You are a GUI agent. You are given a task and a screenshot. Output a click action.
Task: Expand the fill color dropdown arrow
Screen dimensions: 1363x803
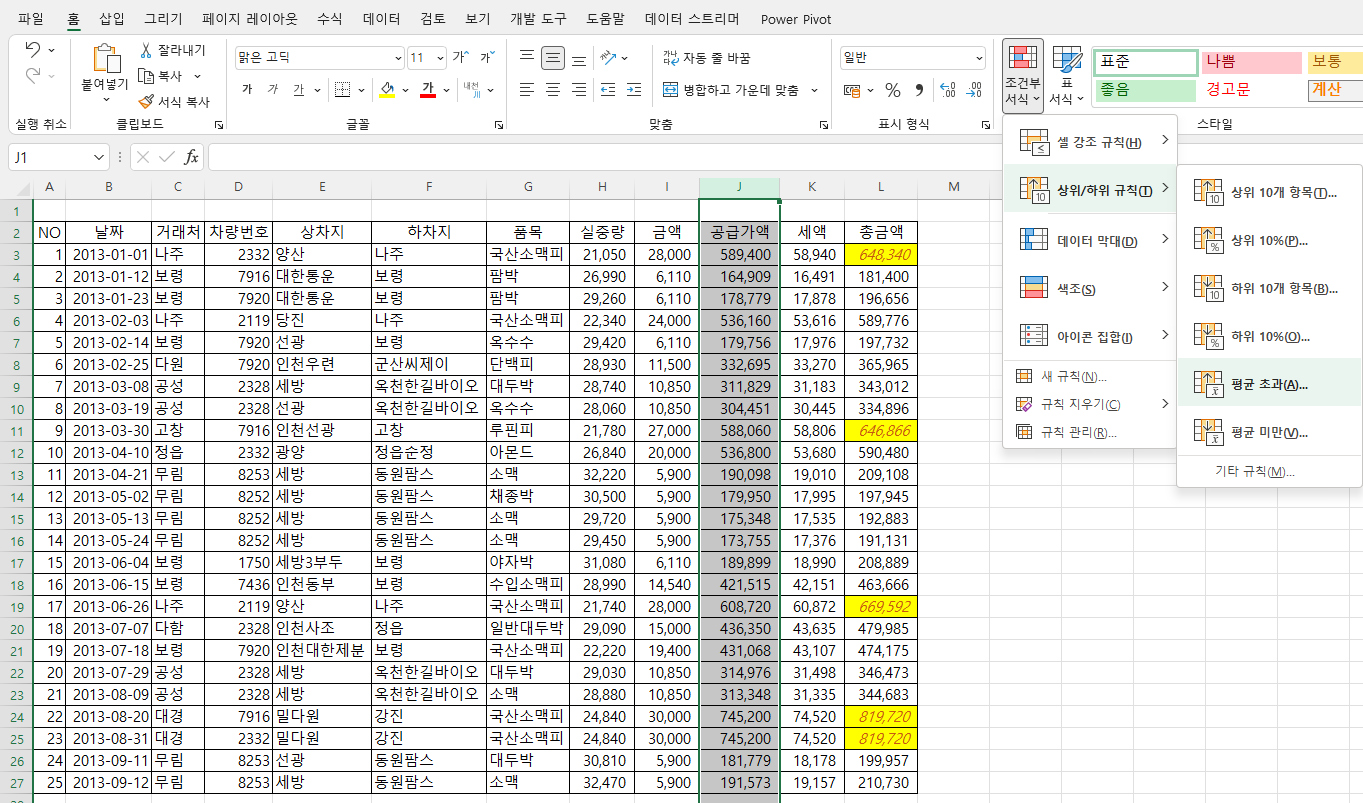(405, 90)
